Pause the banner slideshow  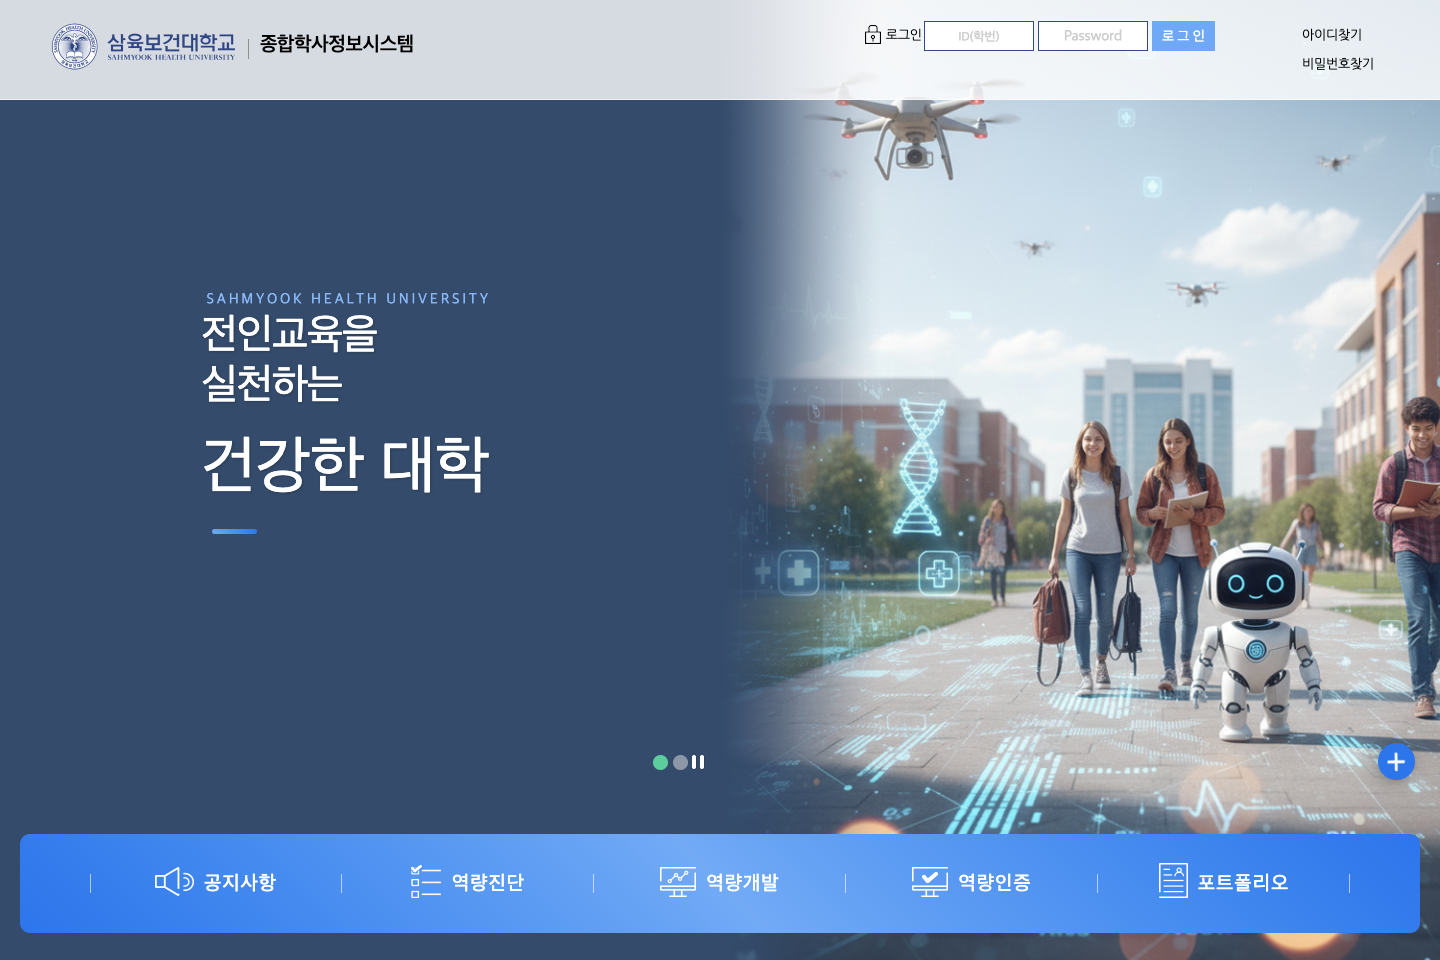tap(698, 762)
